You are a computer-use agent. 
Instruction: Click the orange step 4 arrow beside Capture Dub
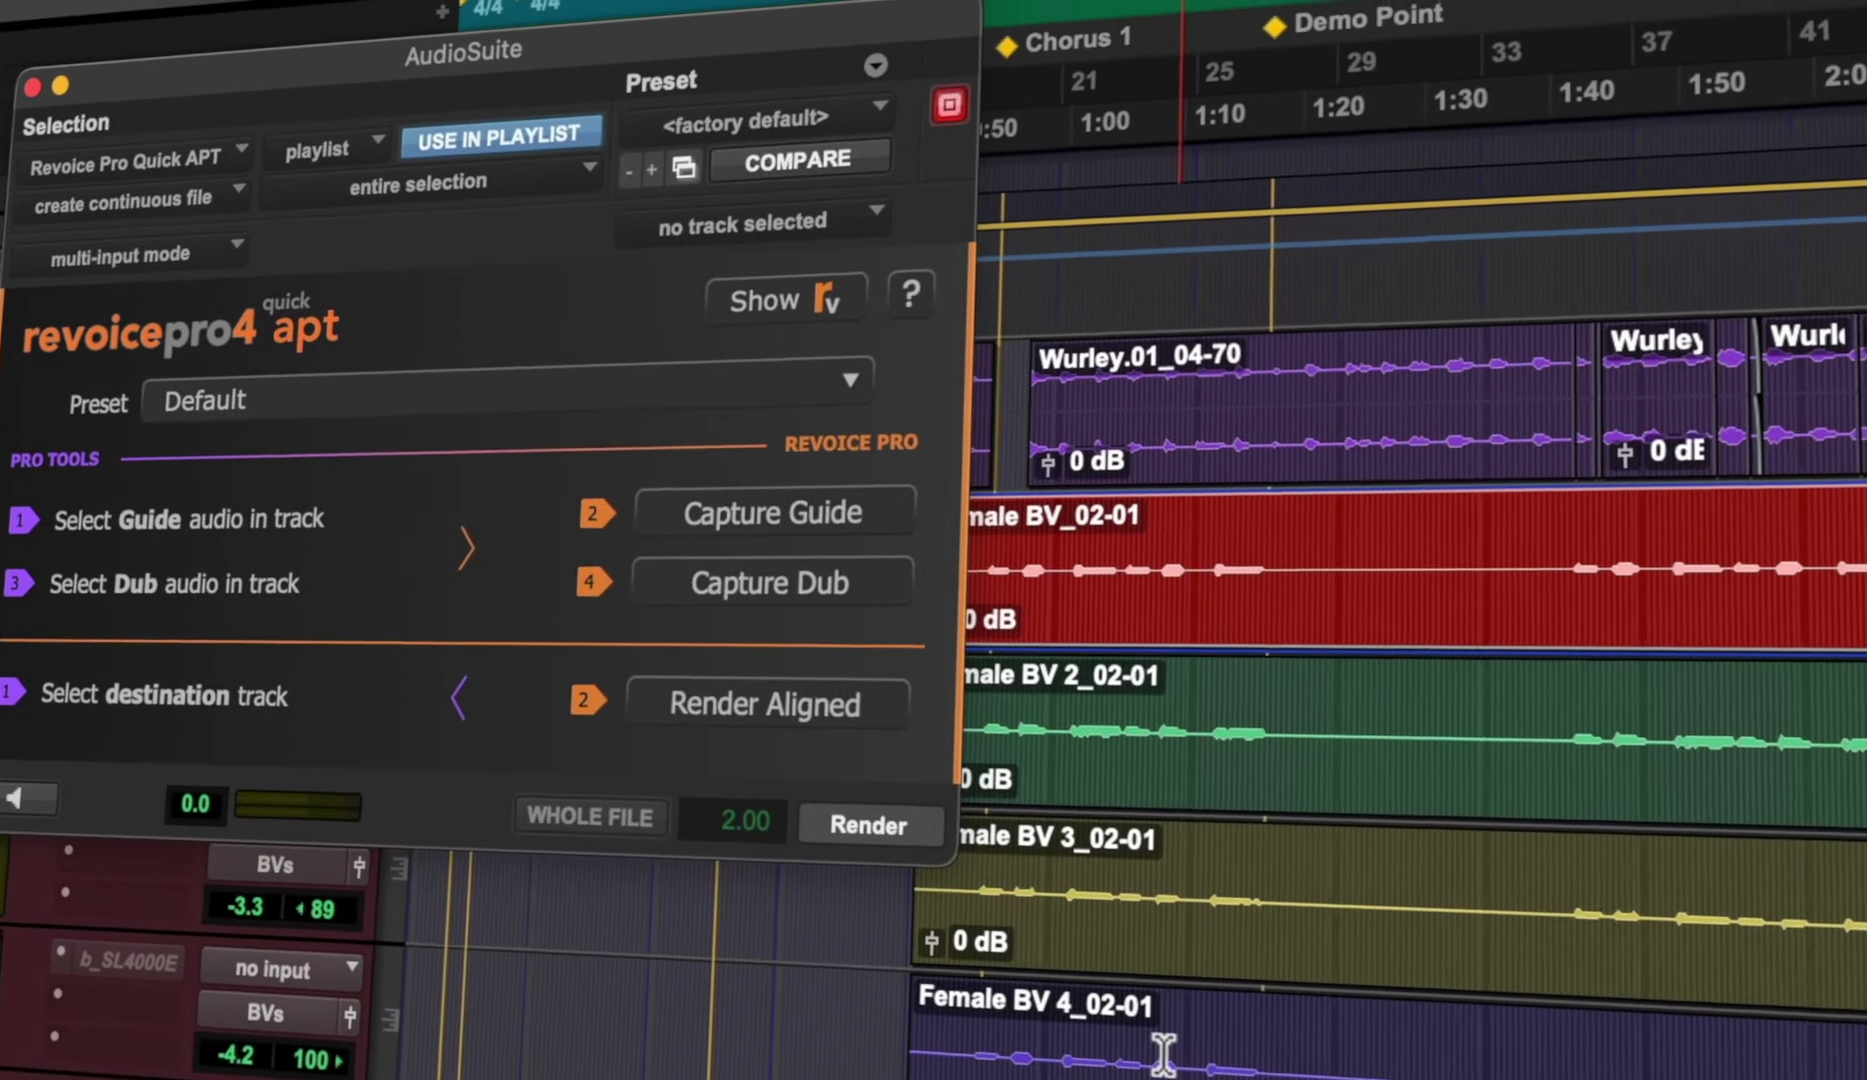593,581
